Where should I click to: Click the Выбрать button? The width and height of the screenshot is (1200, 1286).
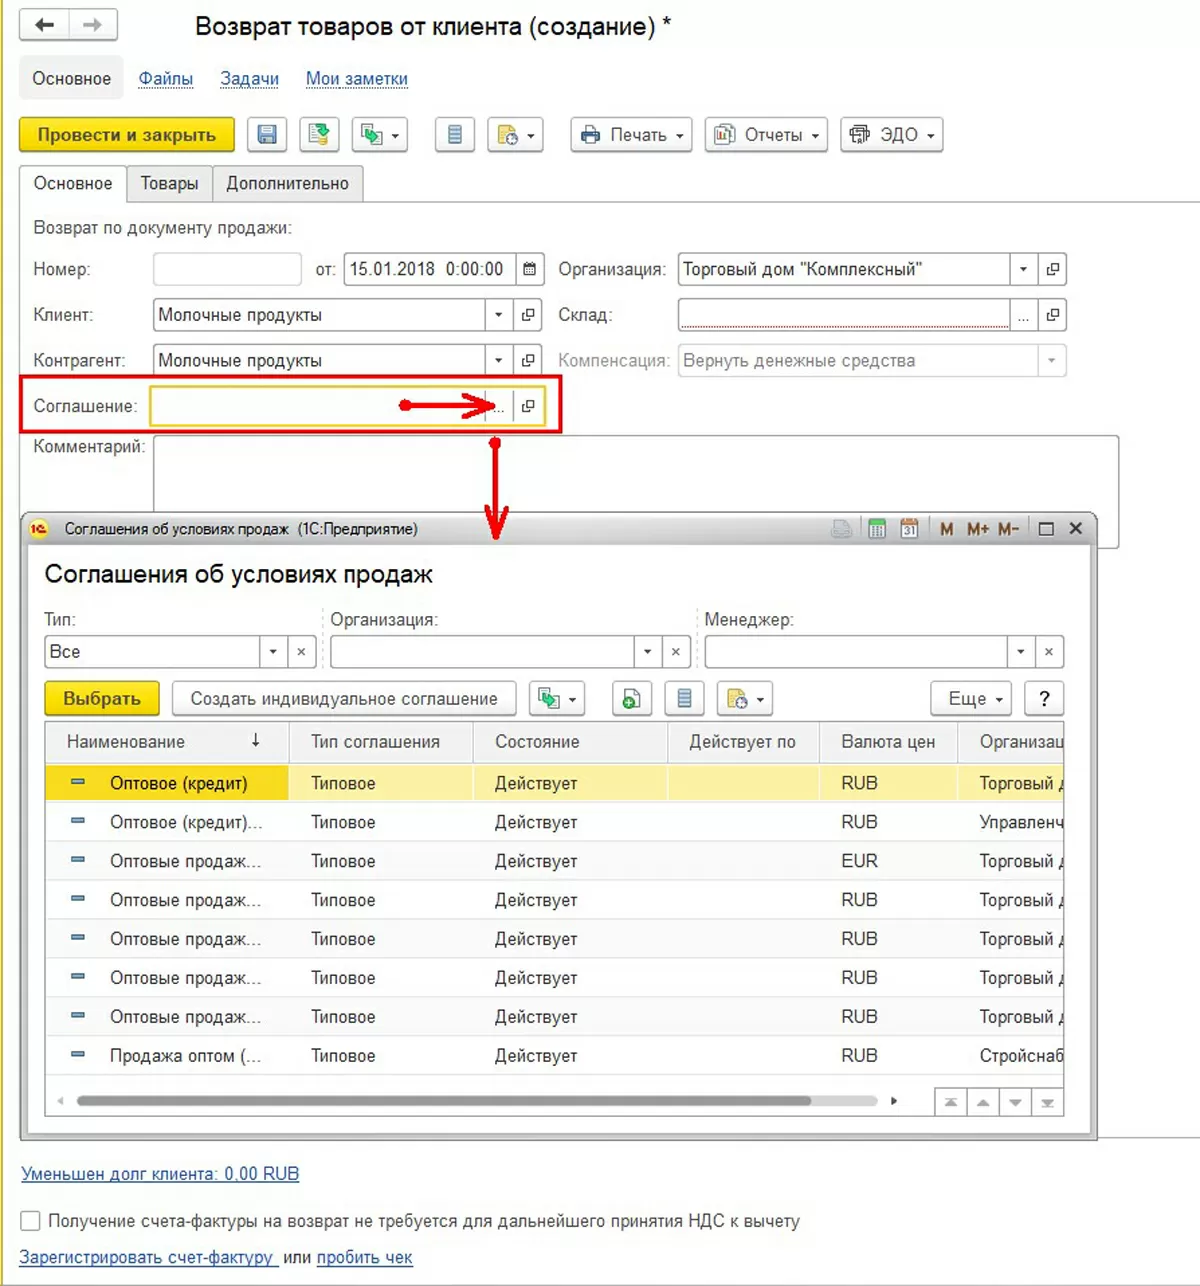[102, 699]
